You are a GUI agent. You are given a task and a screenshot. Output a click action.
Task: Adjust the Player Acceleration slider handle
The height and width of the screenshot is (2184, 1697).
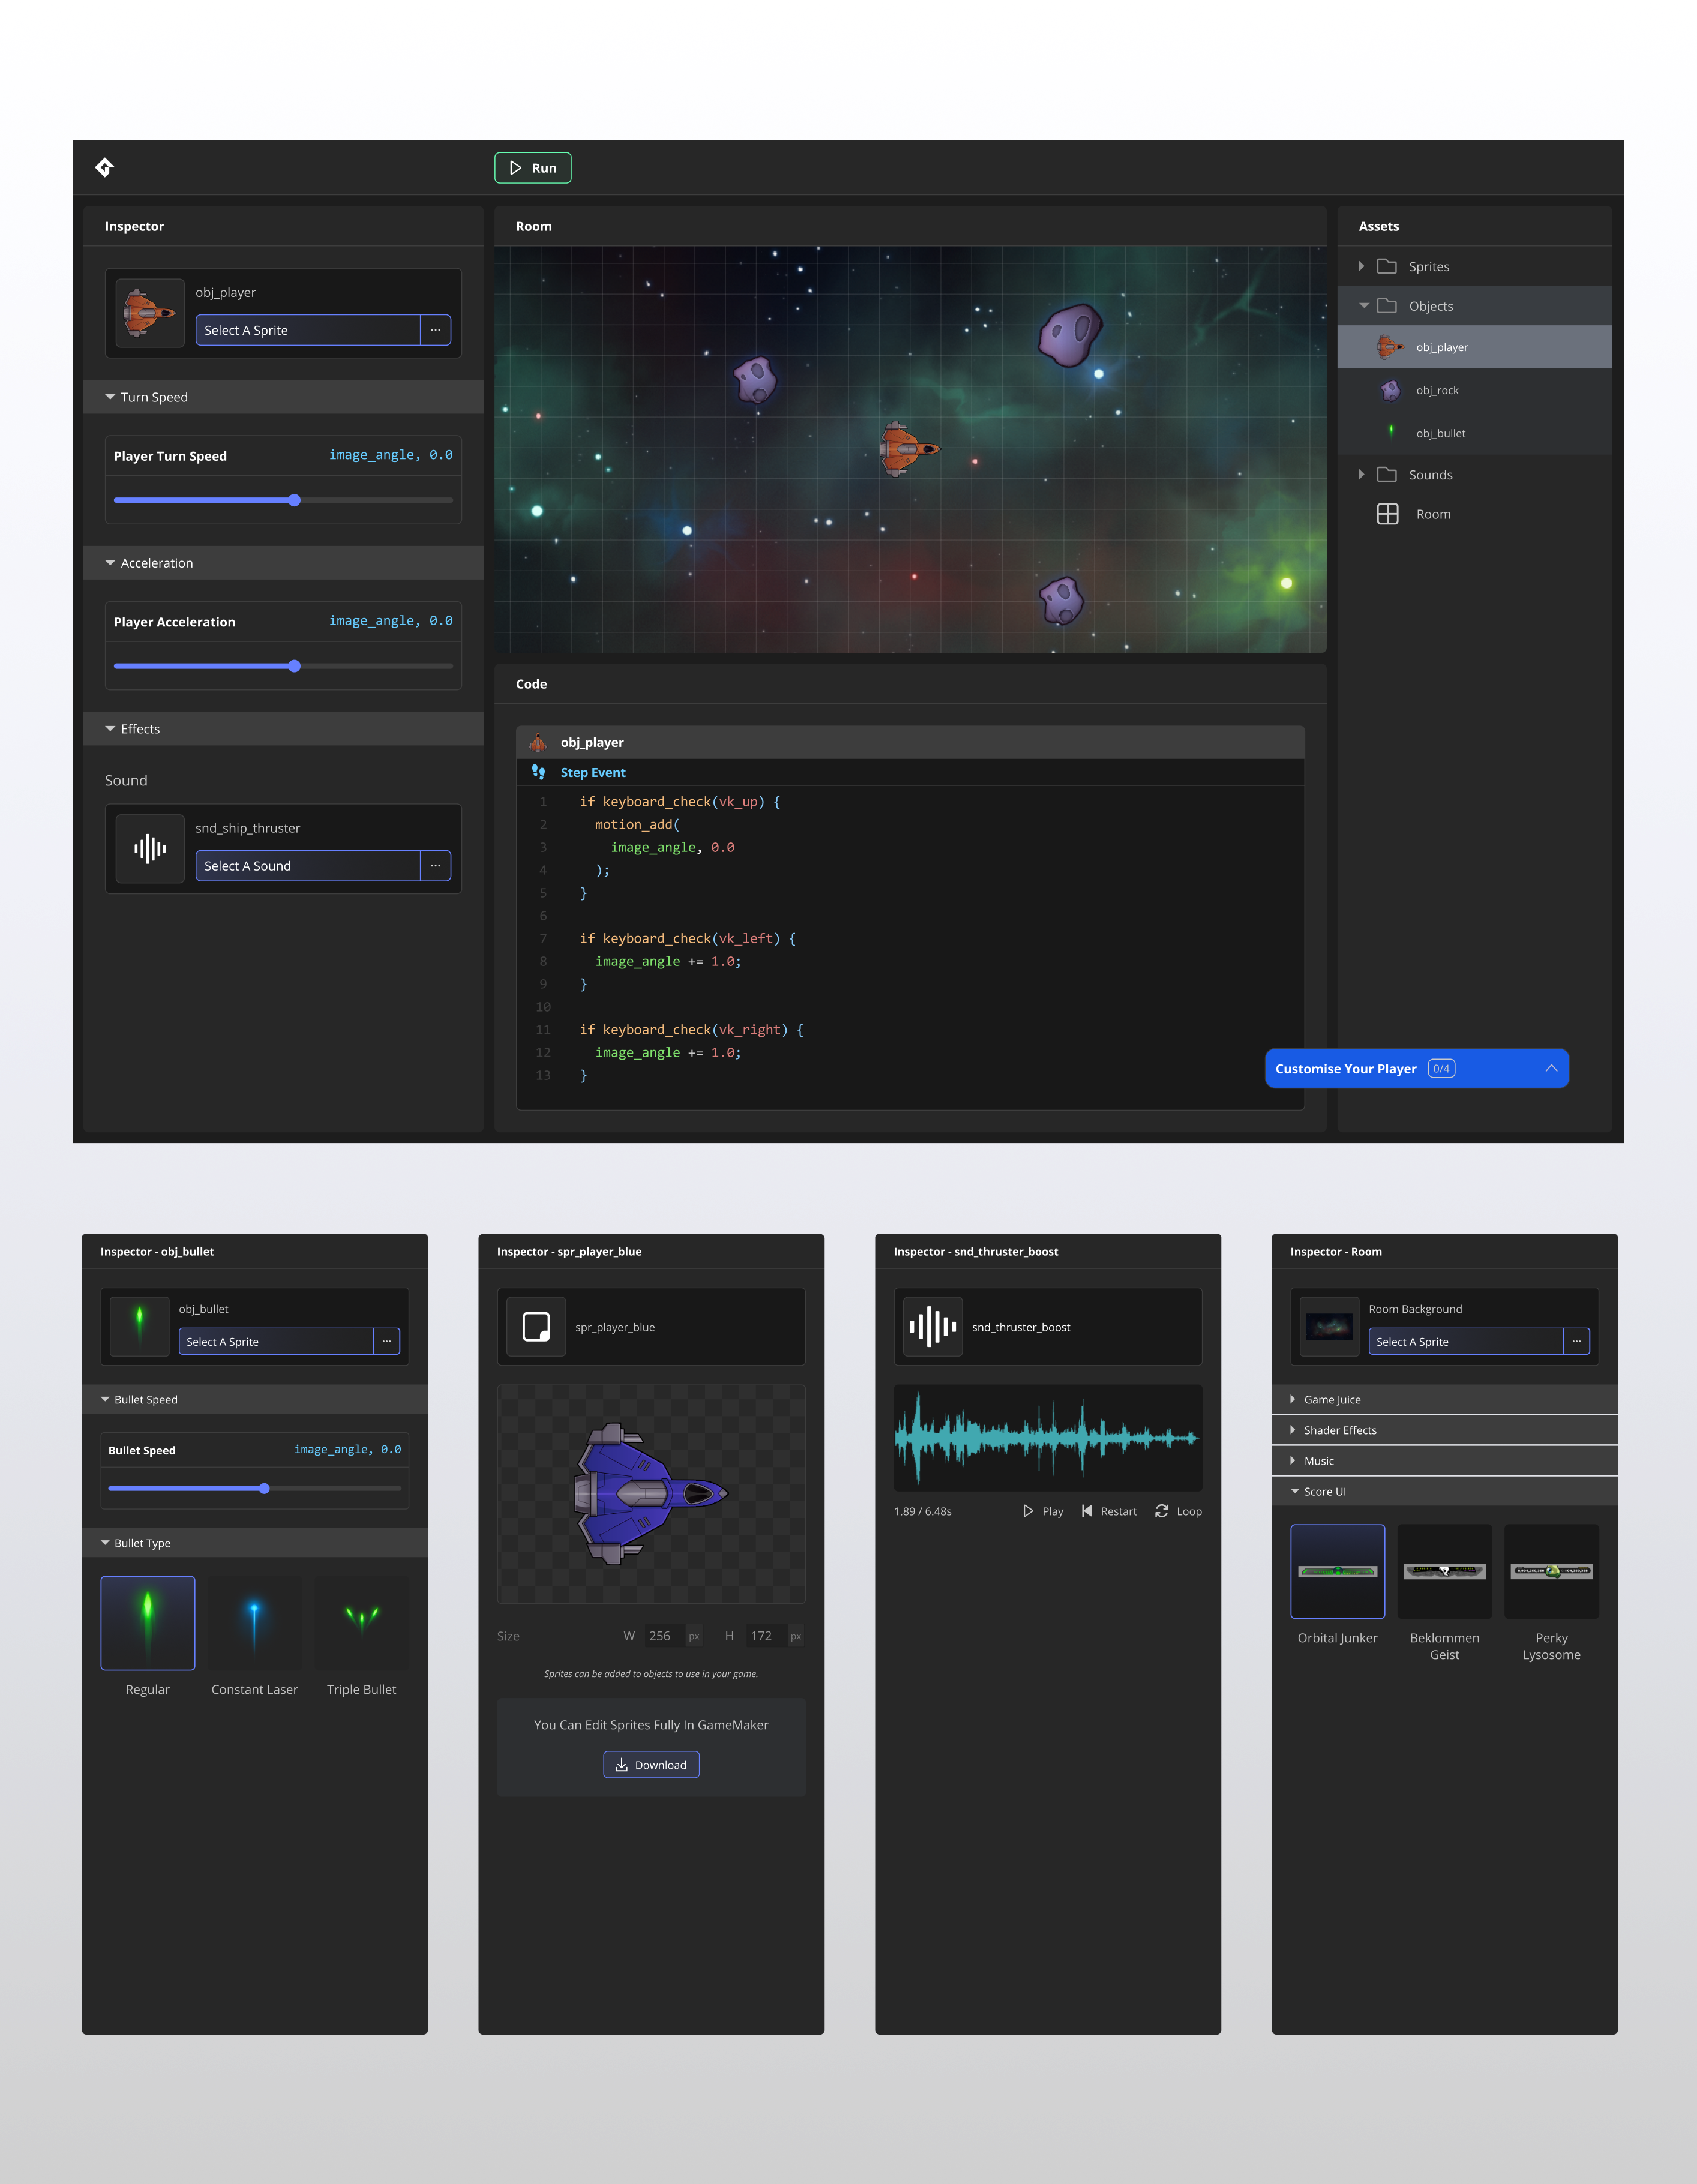tap(294, 666)
